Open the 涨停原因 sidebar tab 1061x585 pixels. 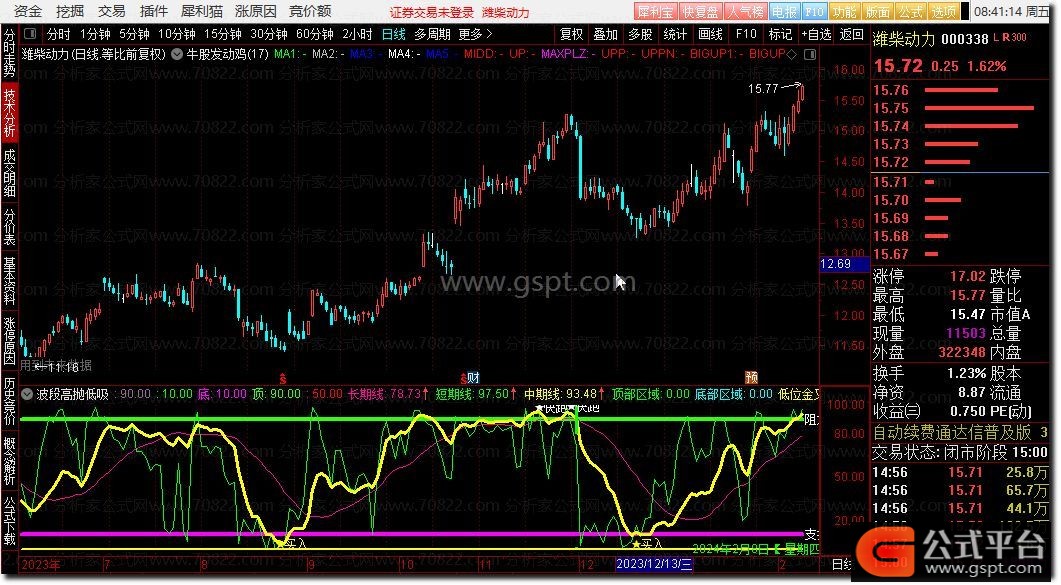tap(9, 341)
